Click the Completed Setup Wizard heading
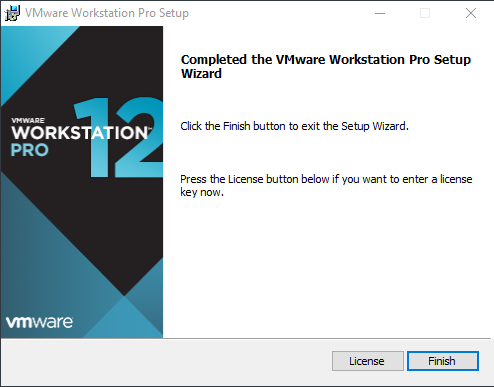Screen dimensions: 494x387 326,66
